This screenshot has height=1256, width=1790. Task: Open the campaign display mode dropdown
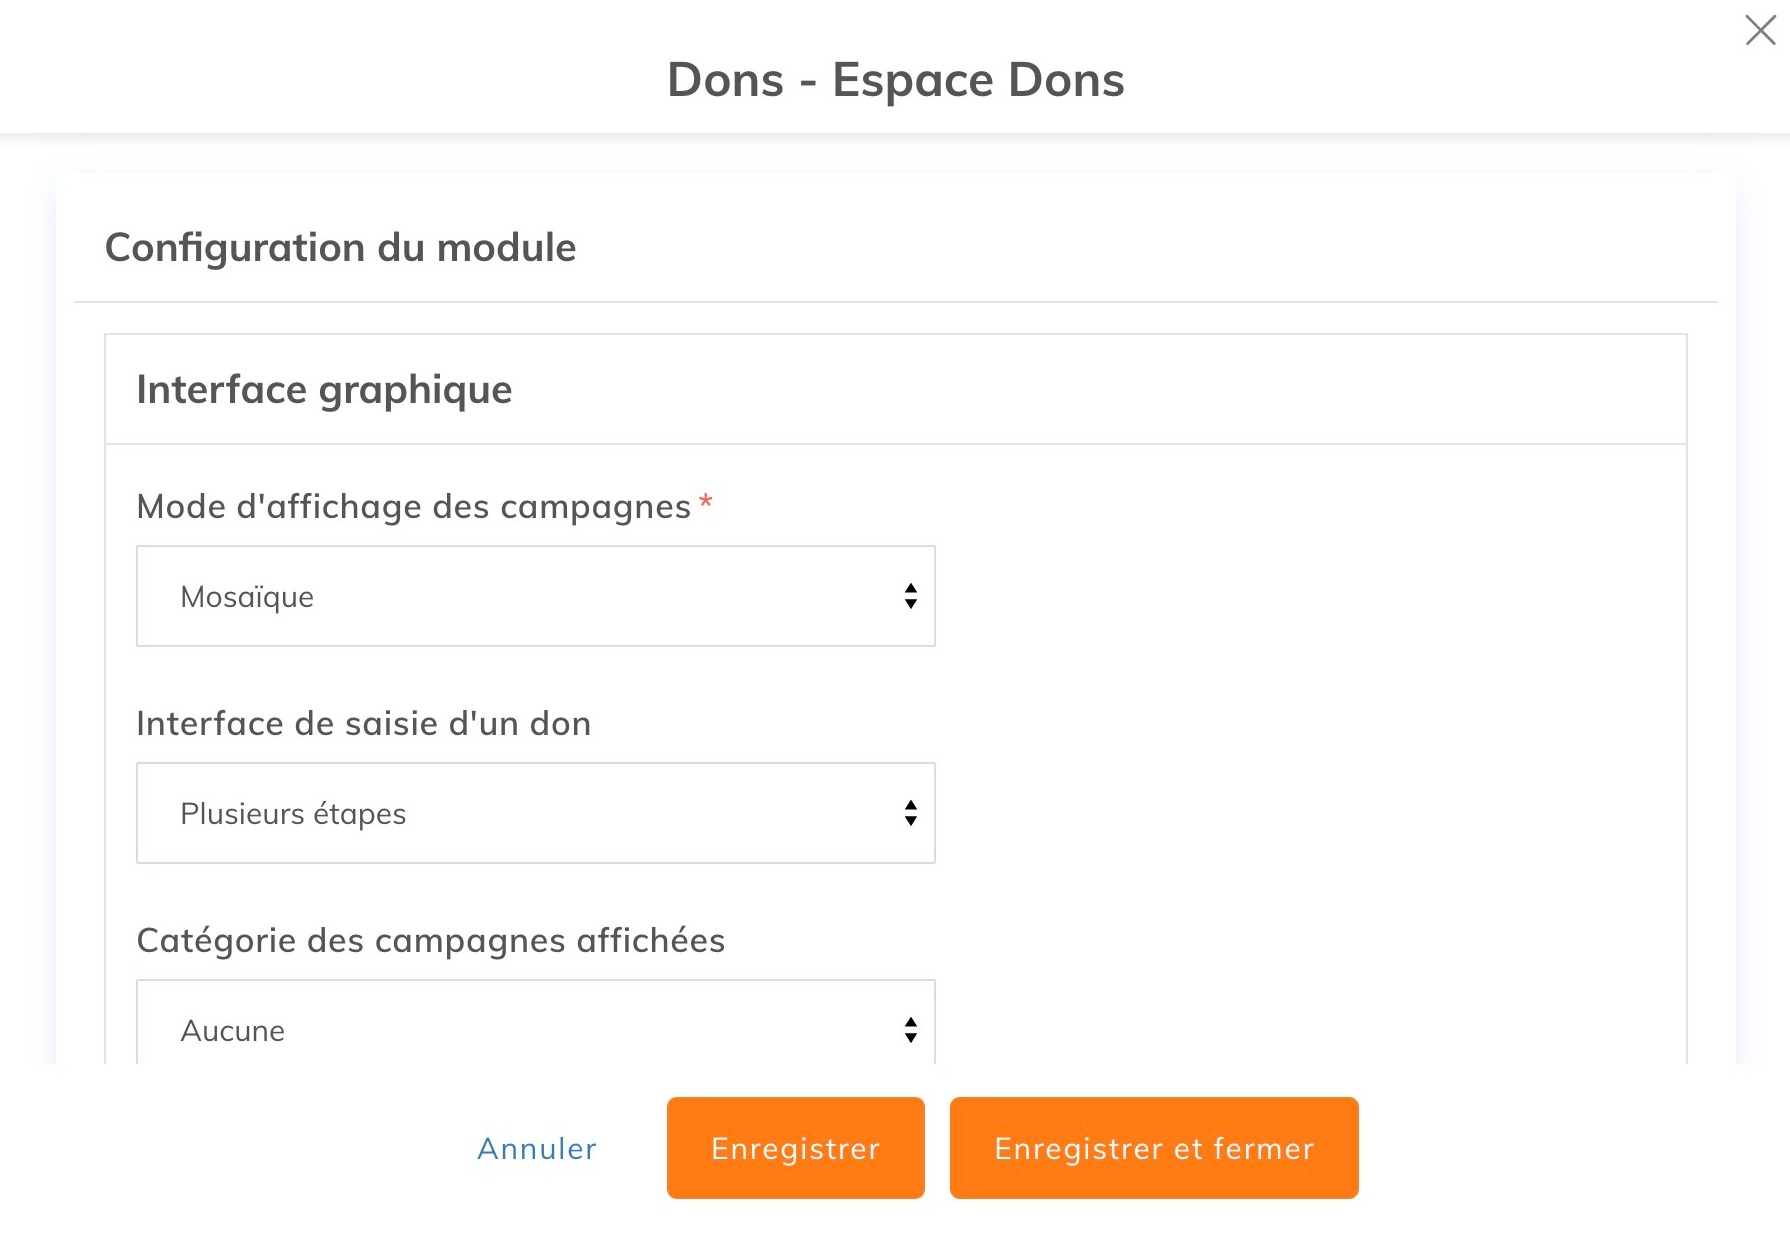click(x=535, y=596)
